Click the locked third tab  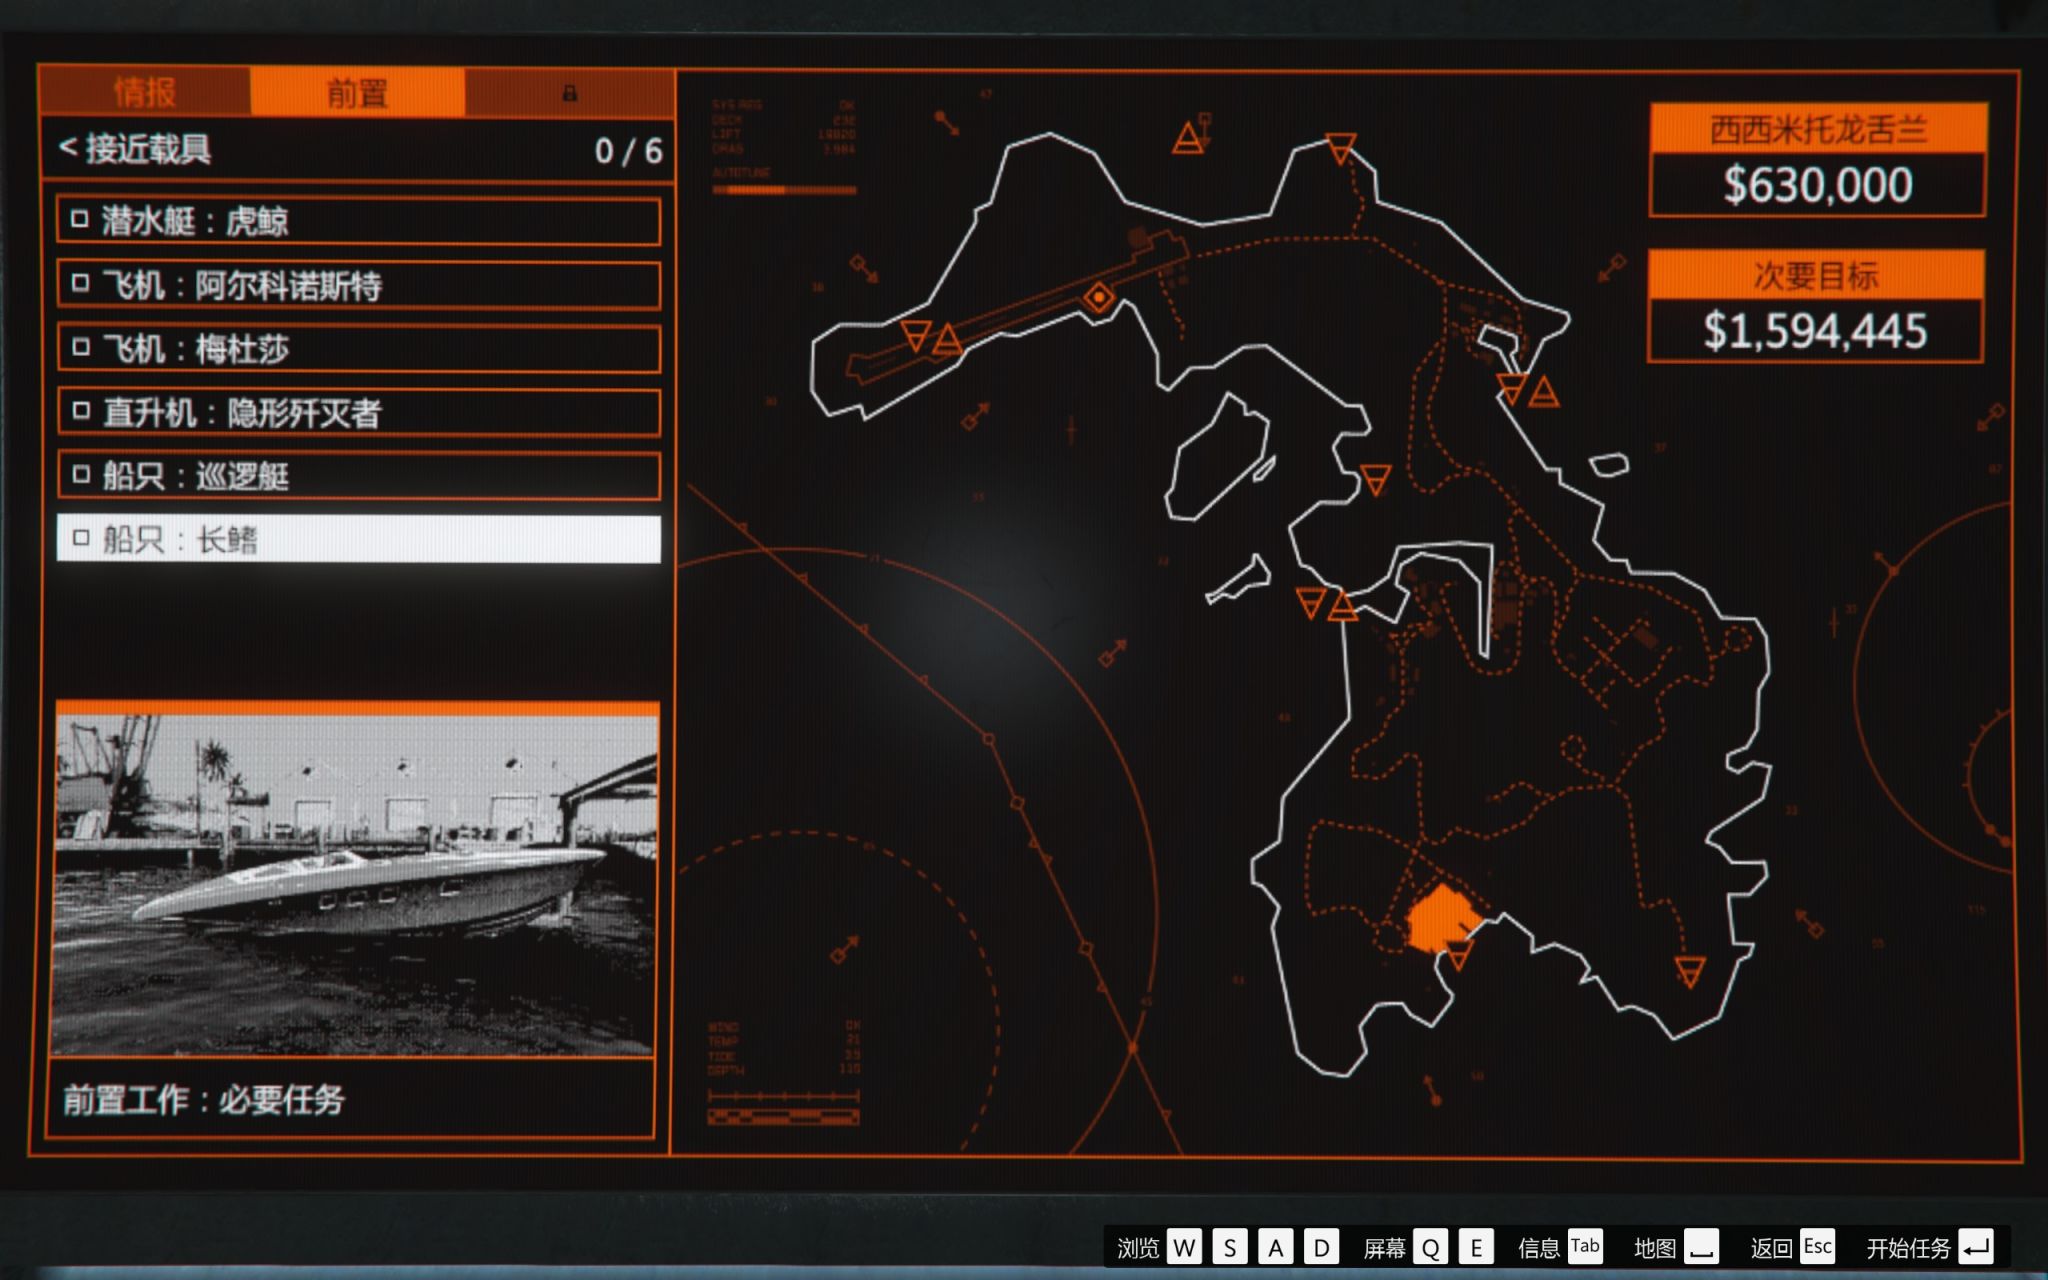569,92
